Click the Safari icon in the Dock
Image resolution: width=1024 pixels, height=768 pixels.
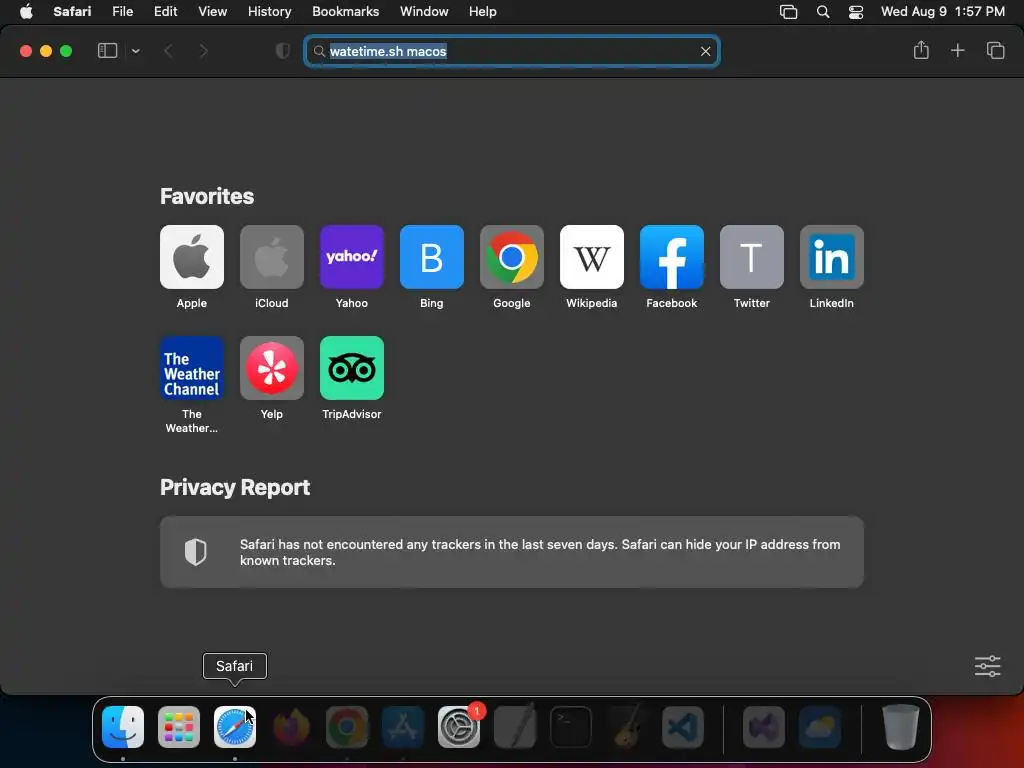coord(235,727)
